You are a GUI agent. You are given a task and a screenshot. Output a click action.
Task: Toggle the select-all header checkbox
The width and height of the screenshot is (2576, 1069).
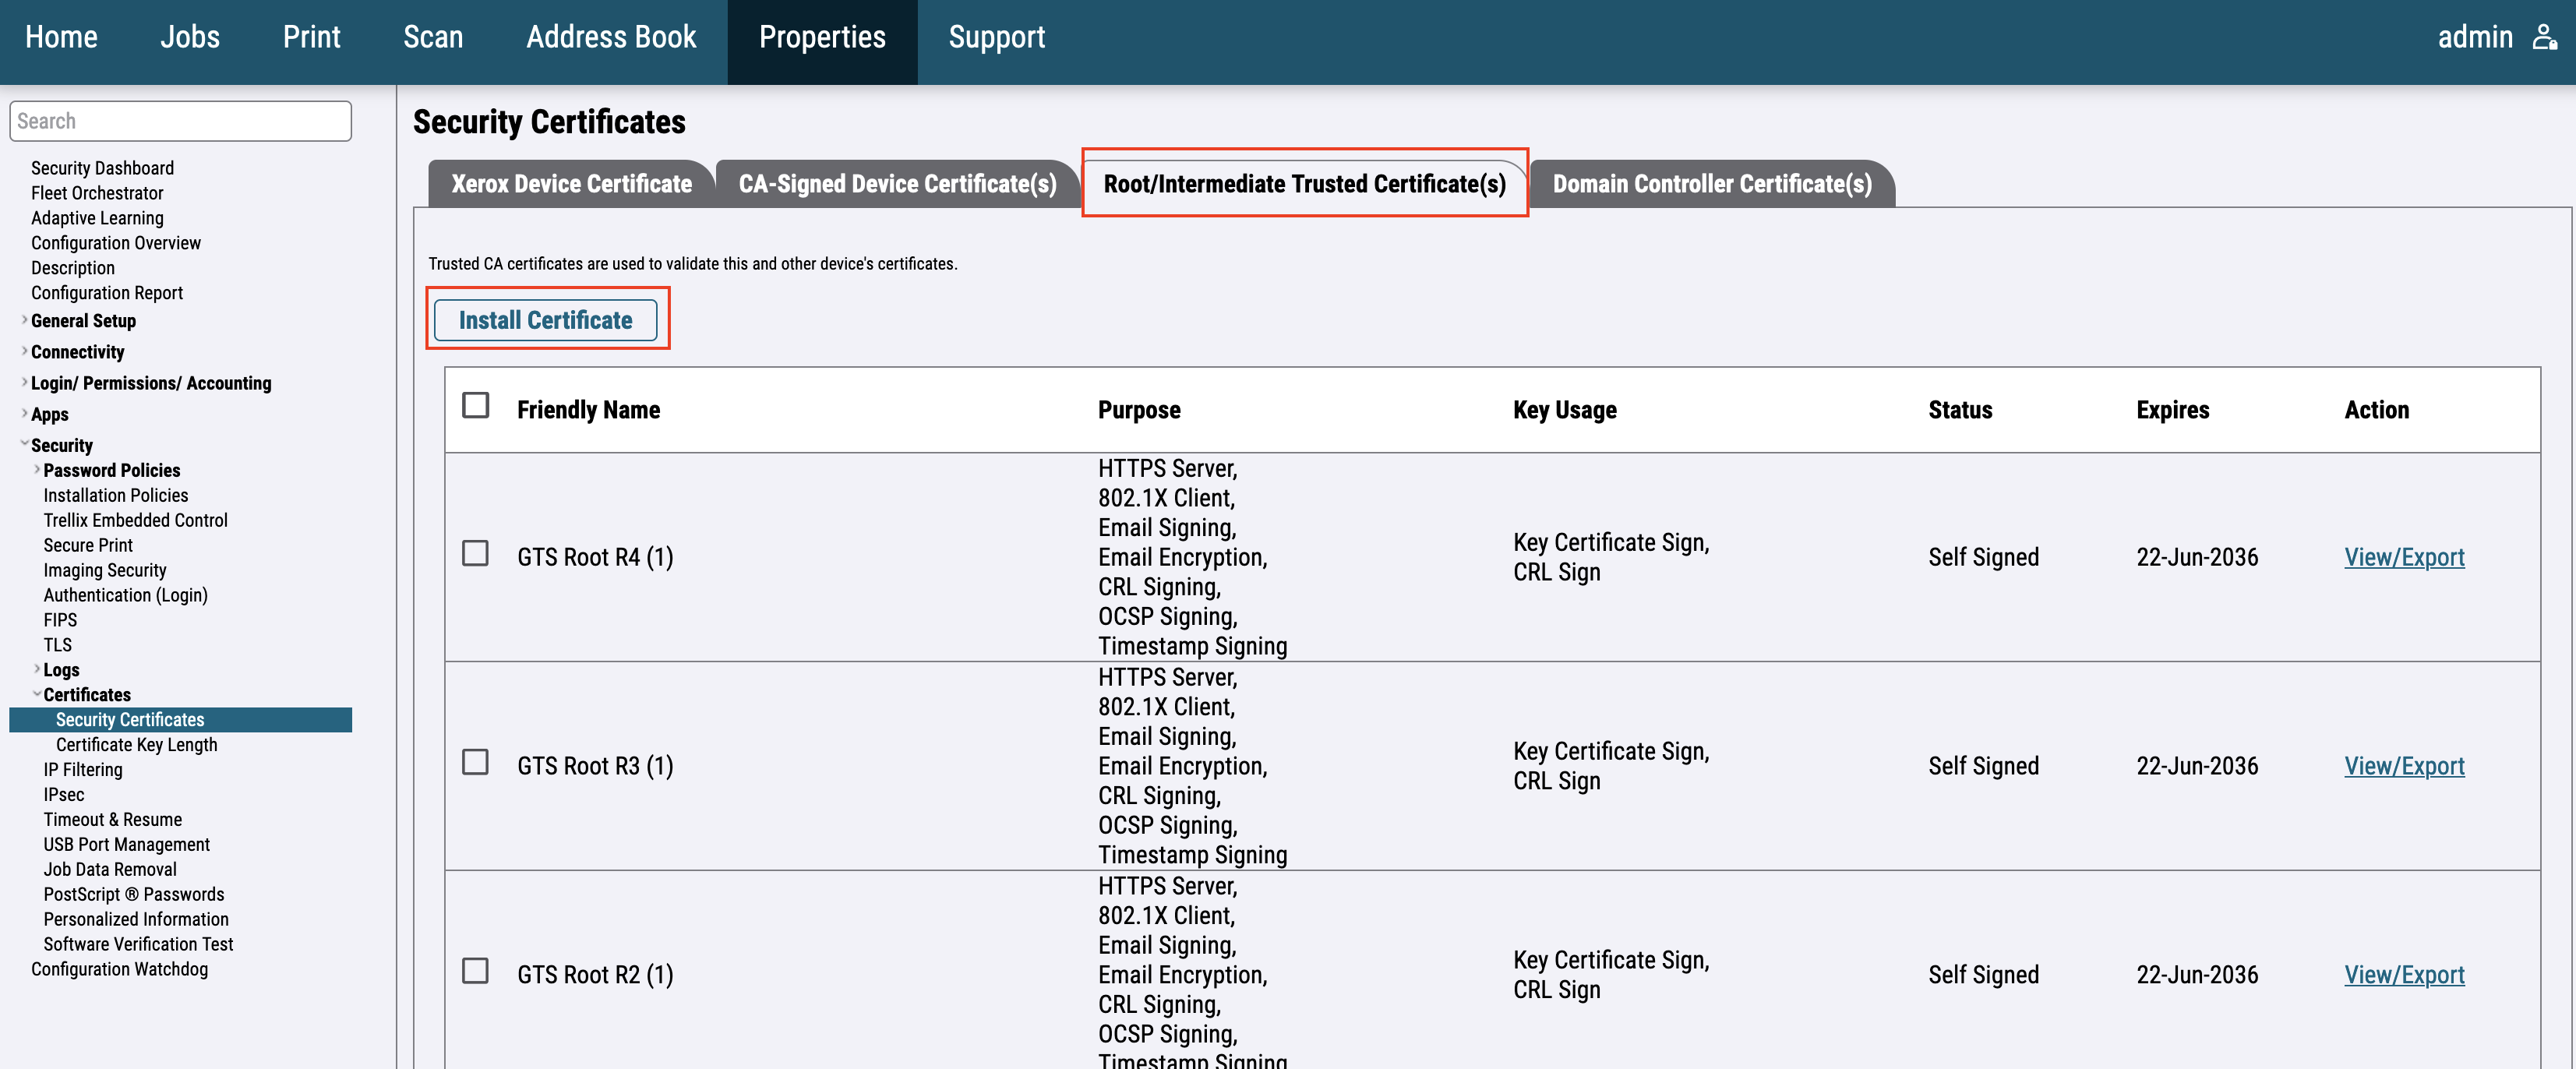(475, 406)
